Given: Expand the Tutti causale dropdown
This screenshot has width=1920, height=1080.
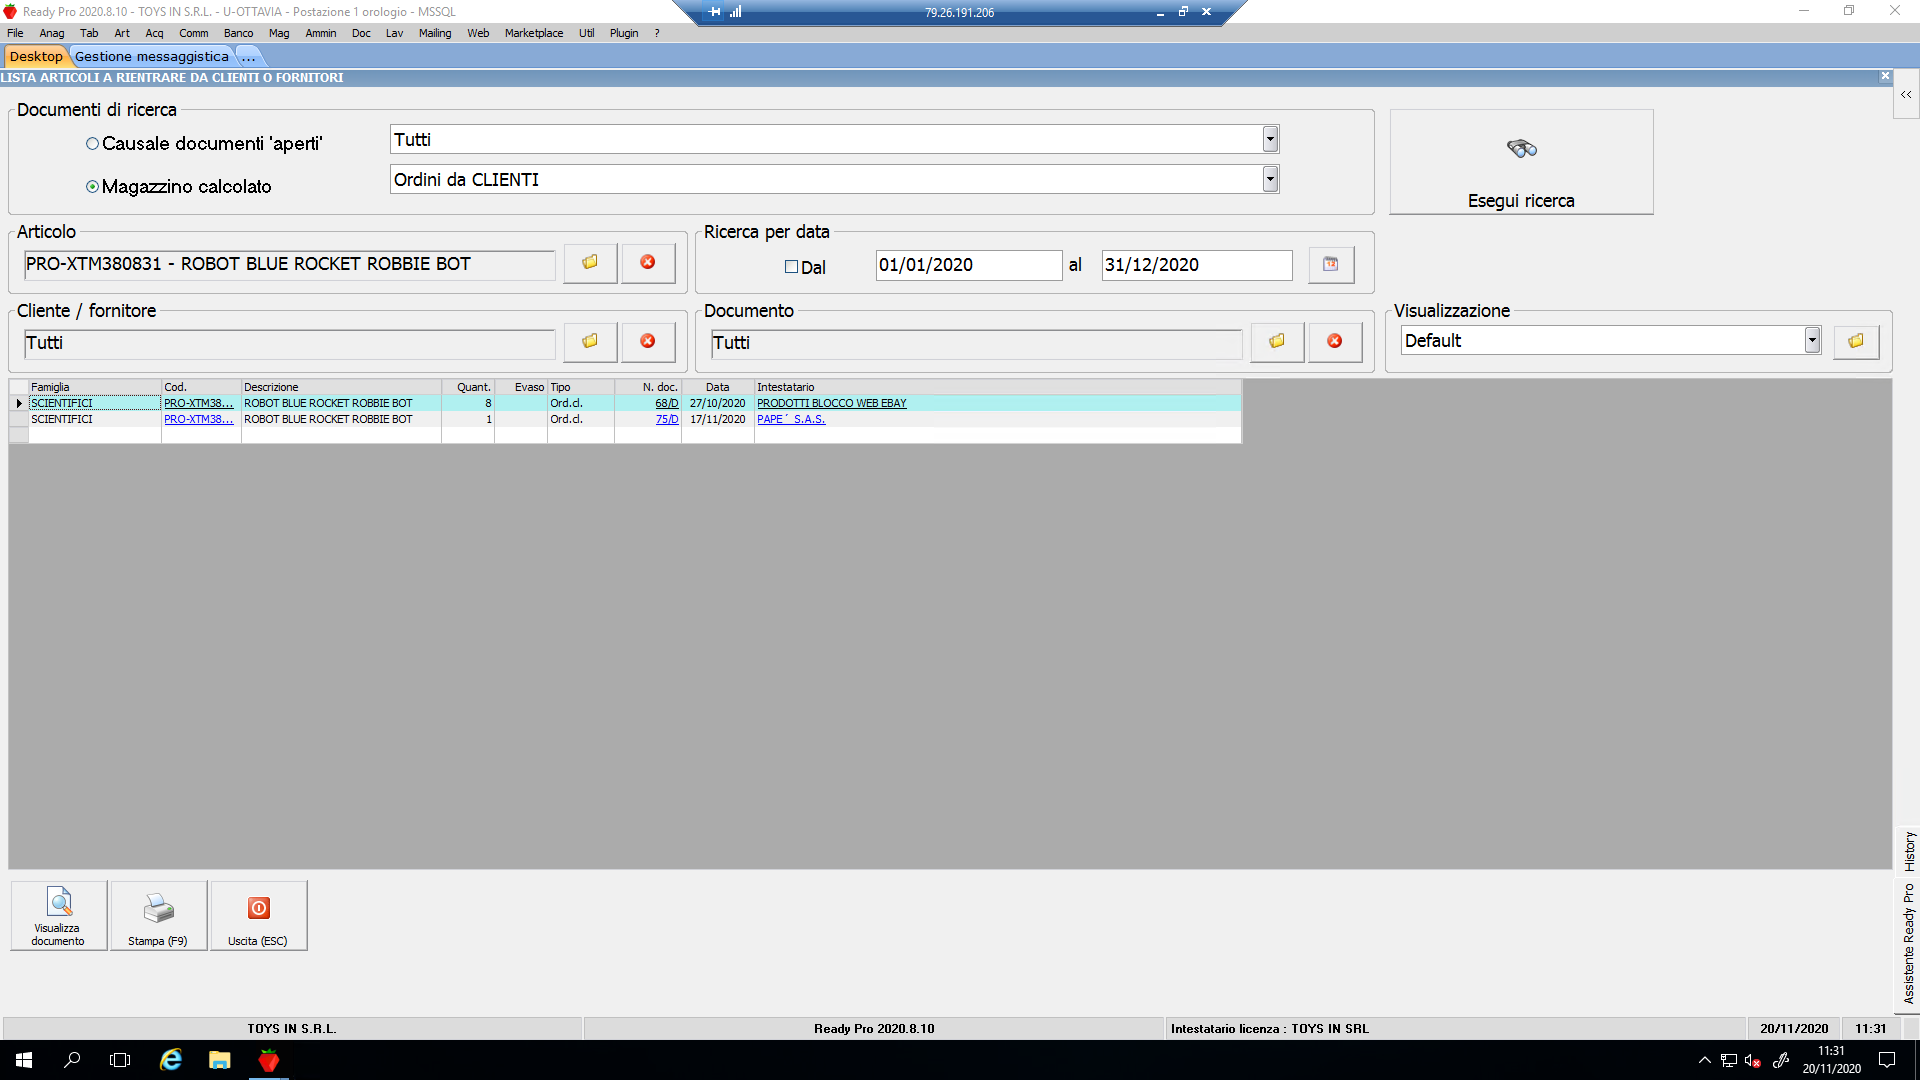Looking at the screenshot, I should (x=1270, y=140).
